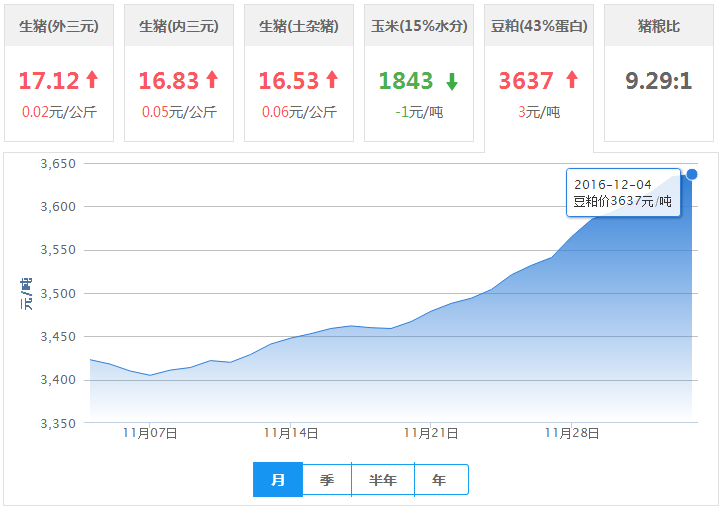Screen dimensions: 725x513
Task: Click the 元/吨 y-axis title
Action: click(26, 294)
